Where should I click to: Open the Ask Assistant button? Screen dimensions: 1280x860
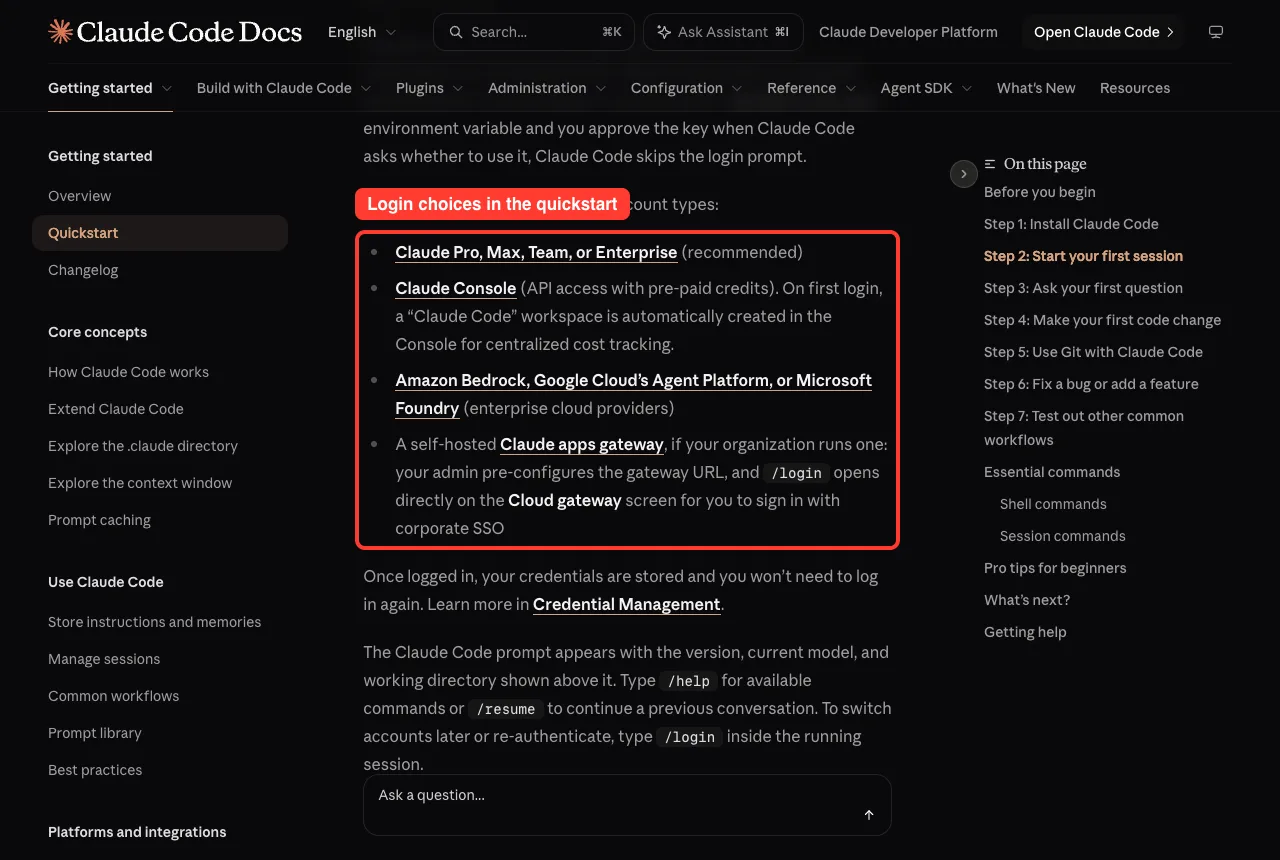click(x=722, y=32)
